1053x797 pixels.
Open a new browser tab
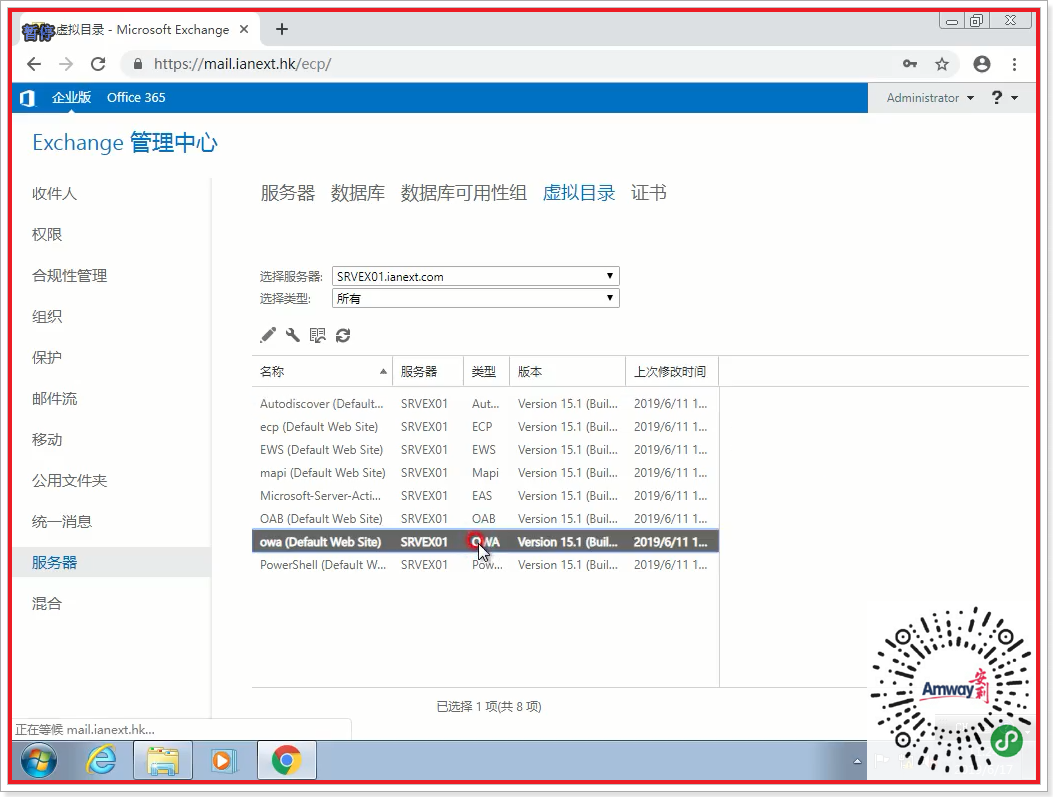tap(282, 29)
